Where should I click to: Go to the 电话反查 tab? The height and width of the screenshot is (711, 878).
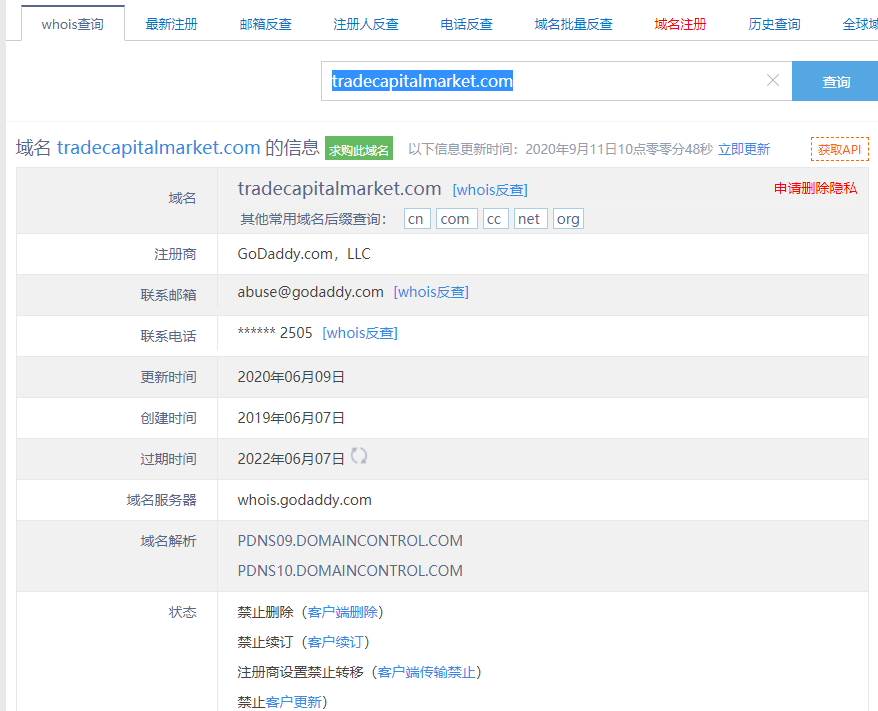466,24
